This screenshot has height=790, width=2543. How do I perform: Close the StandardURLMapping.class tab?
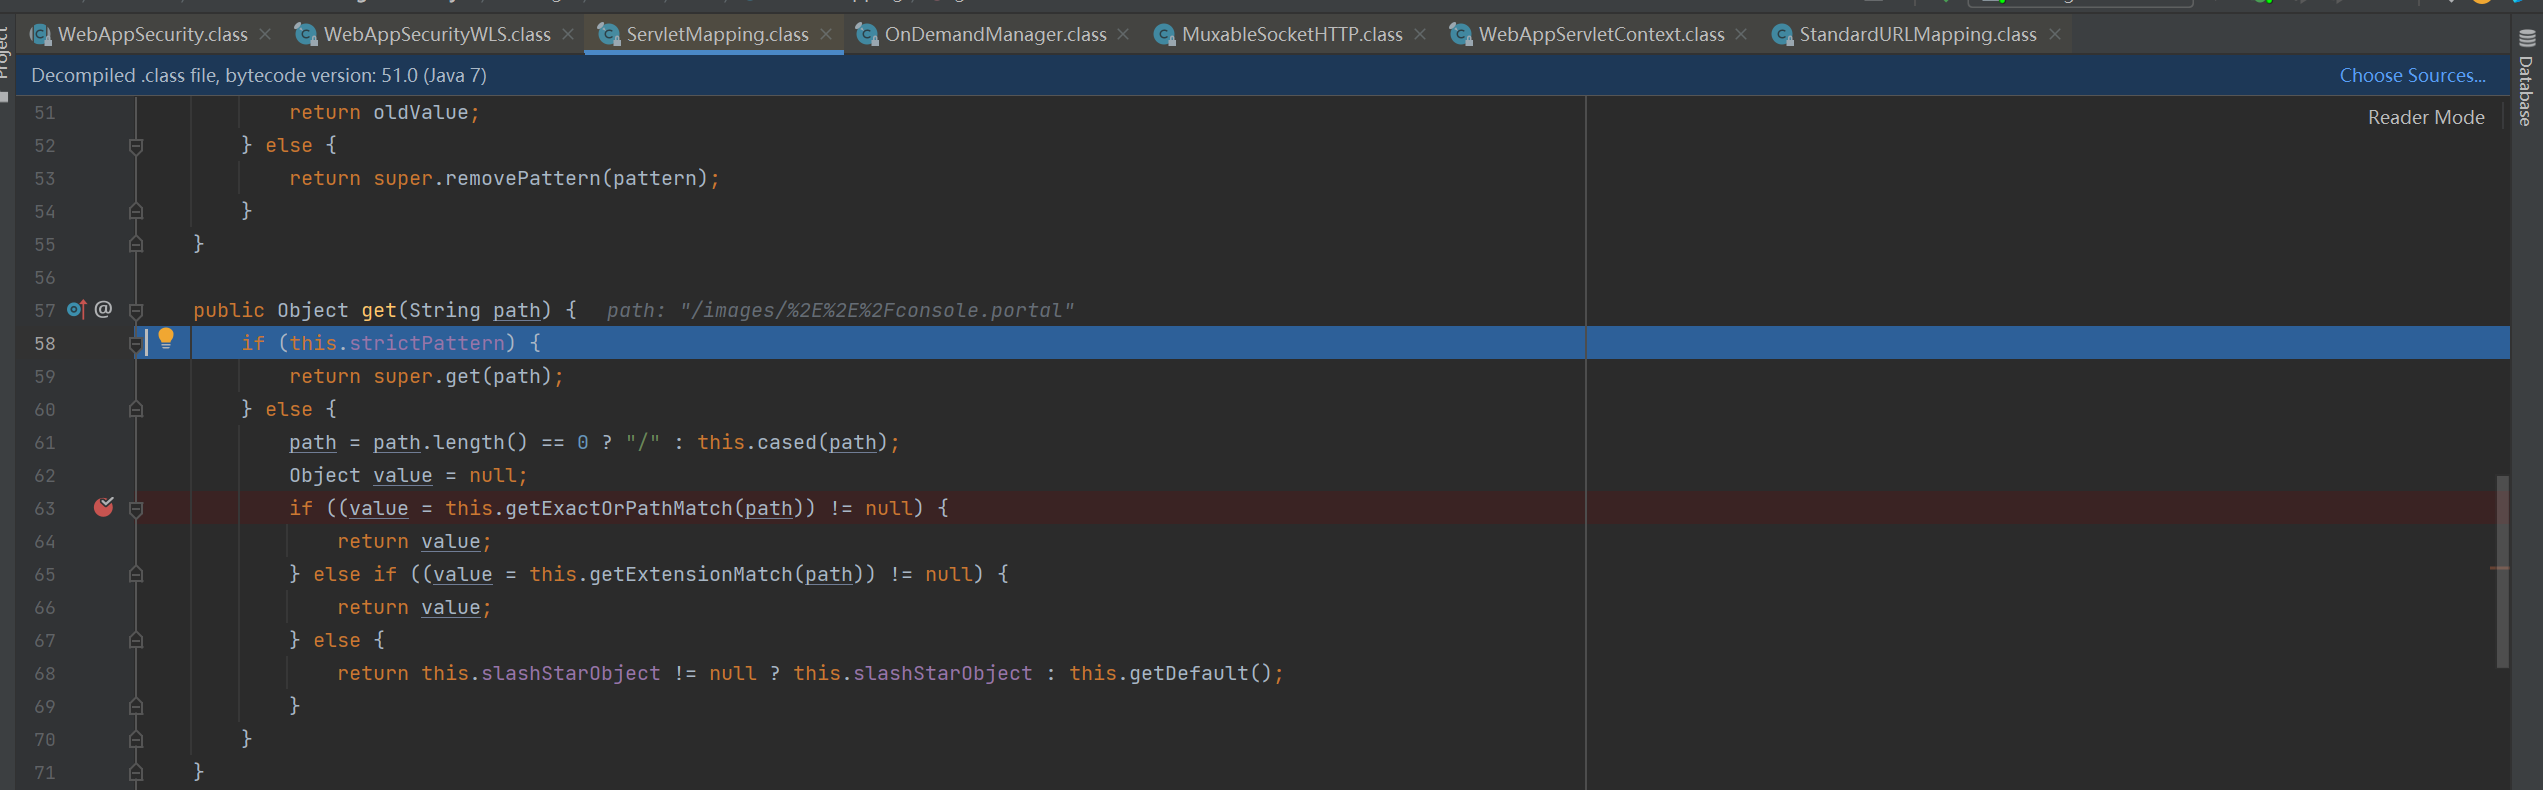[2055, 34]
